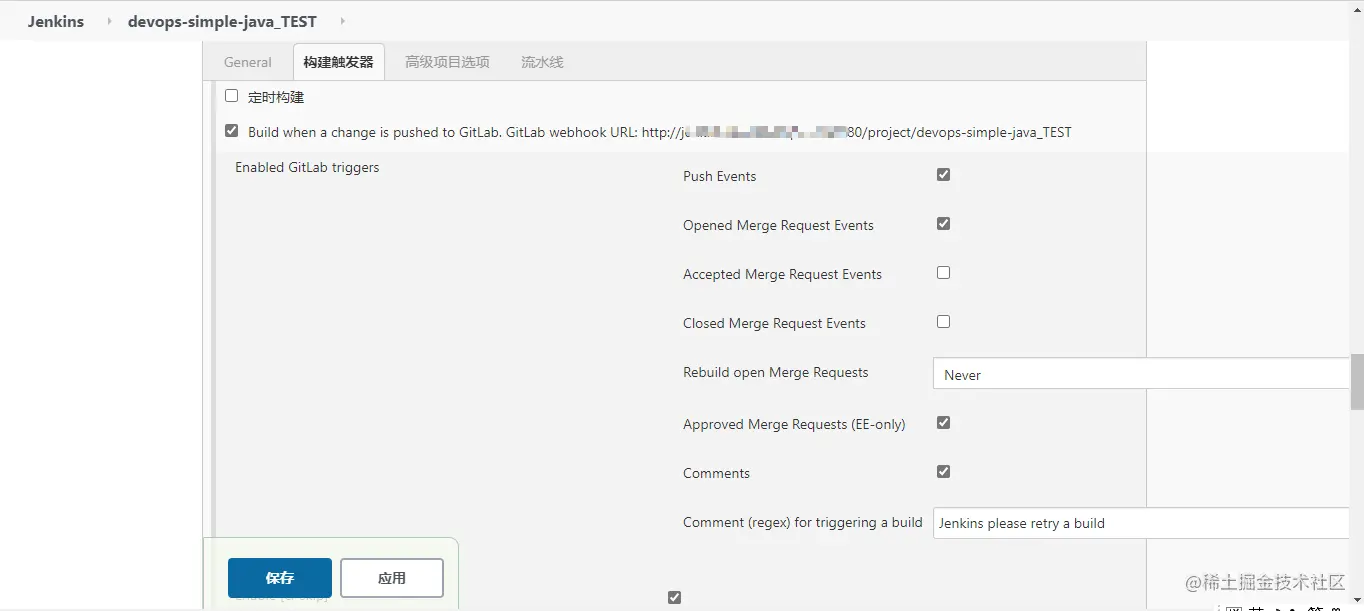Uncheck the Comments checkbox
Screen dimensions: 1364x611
coord(943,472)
